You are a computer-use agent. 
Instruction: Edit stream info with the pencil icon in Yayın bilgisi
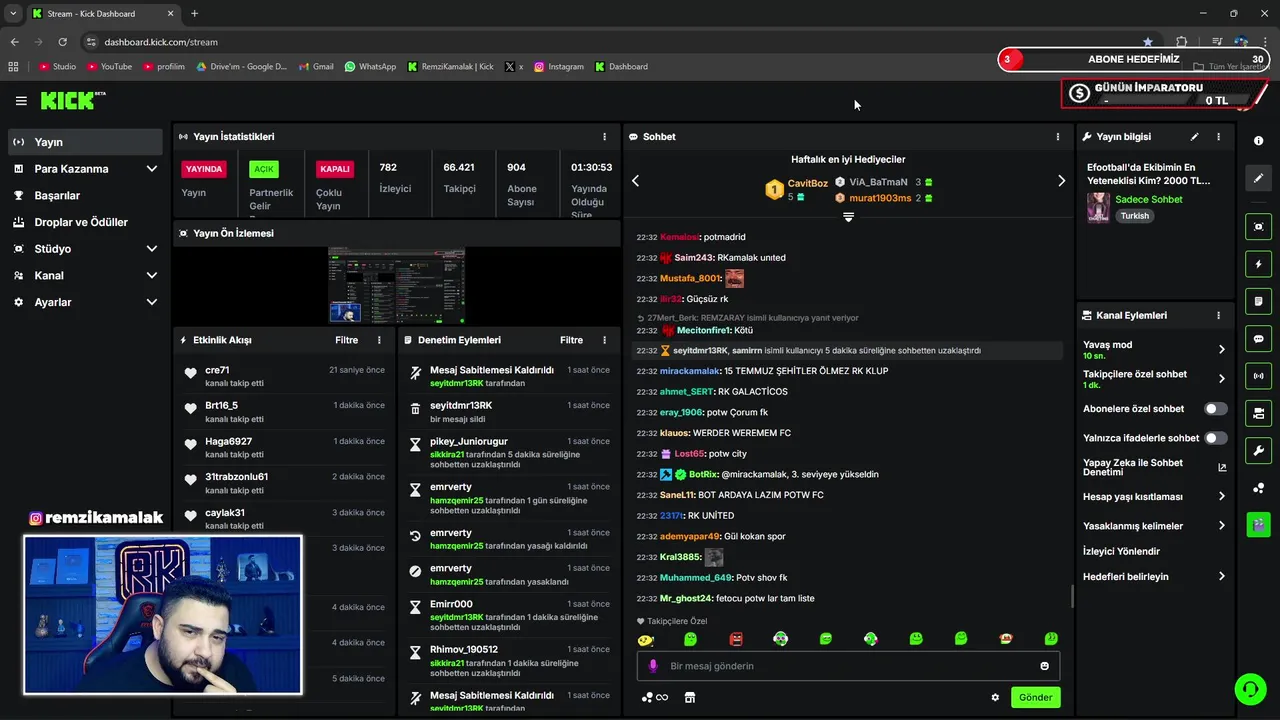(1194, 137)
